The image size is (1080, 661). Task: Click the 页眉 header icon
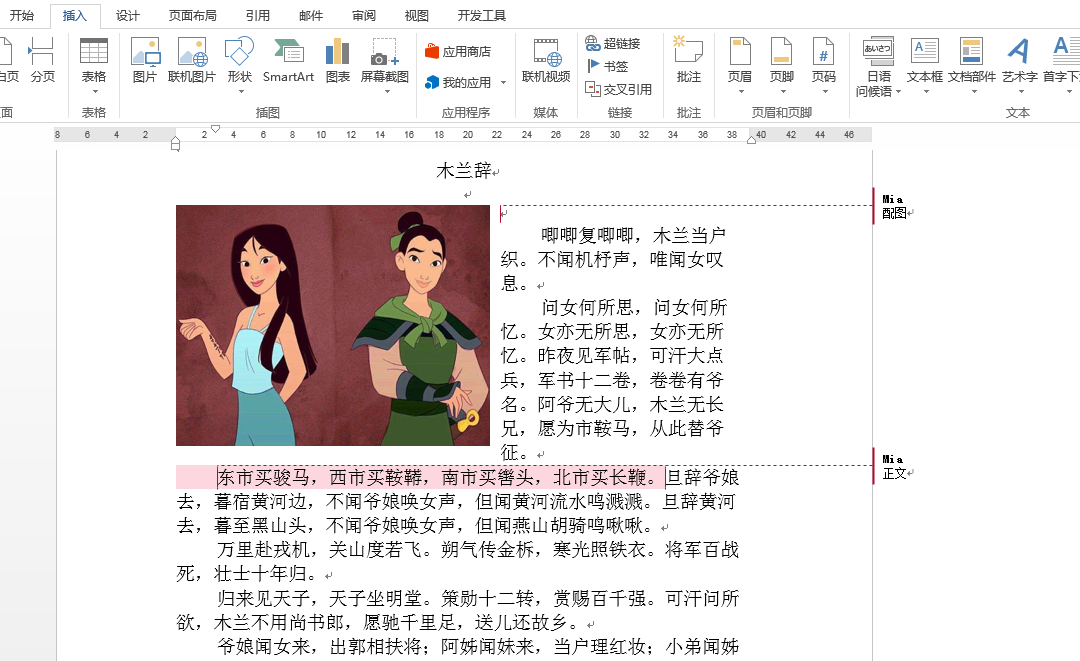point(740,51)
